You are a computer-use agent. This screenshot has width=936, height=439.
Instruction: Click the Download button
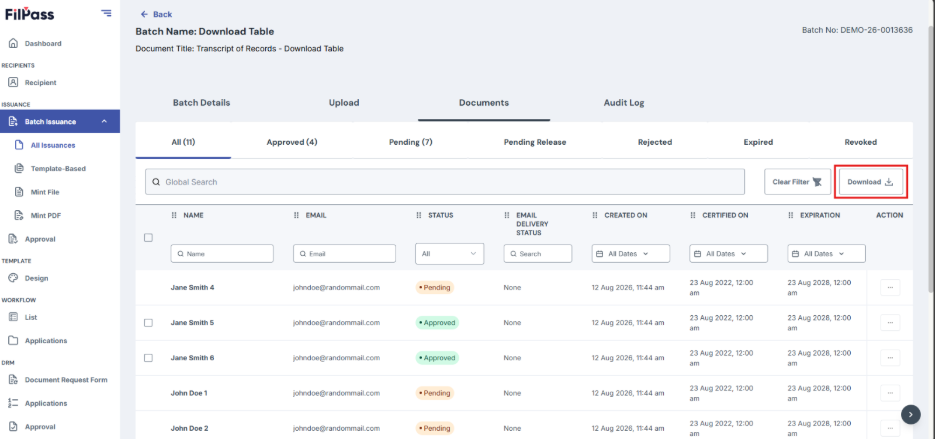(x=870, y=182)
